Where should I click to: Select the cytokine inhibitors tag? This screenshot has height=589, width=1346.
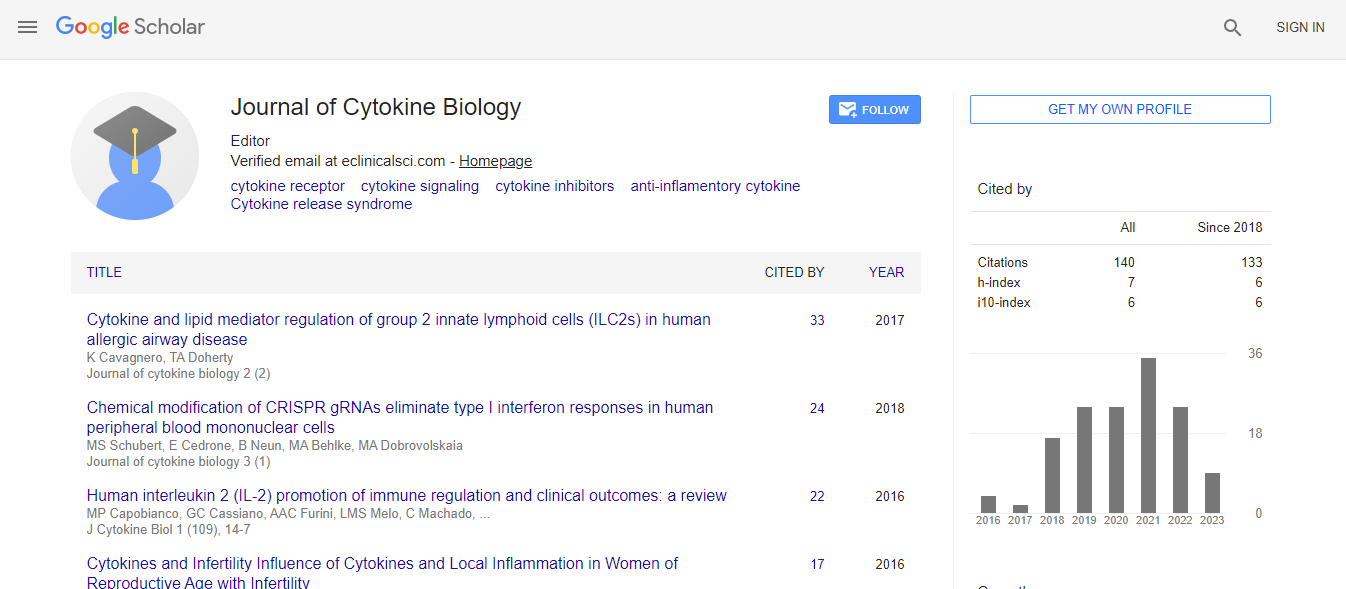554,186
